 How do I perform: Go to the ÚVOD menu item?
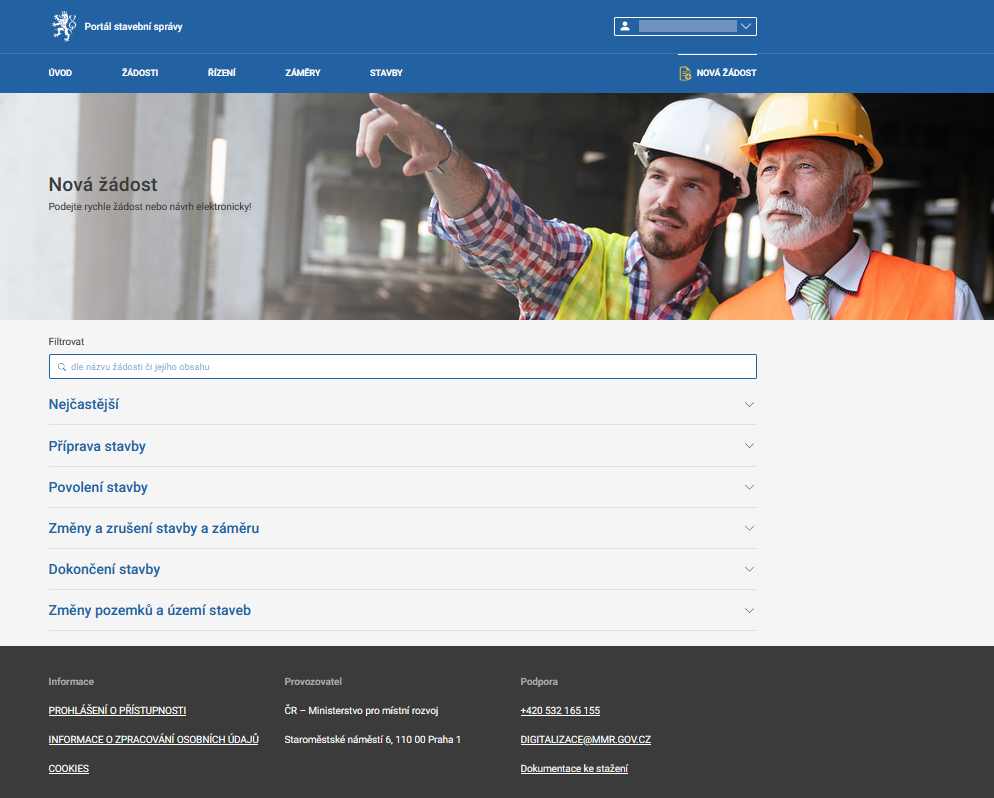coord(60,73)
